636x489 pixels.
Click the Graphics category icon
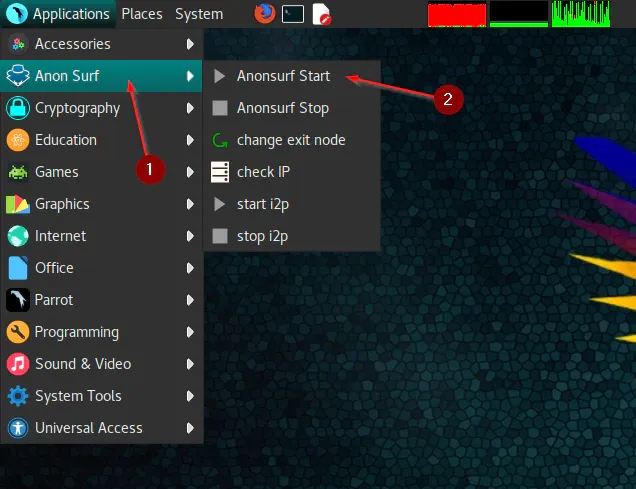tap(18, 204)
